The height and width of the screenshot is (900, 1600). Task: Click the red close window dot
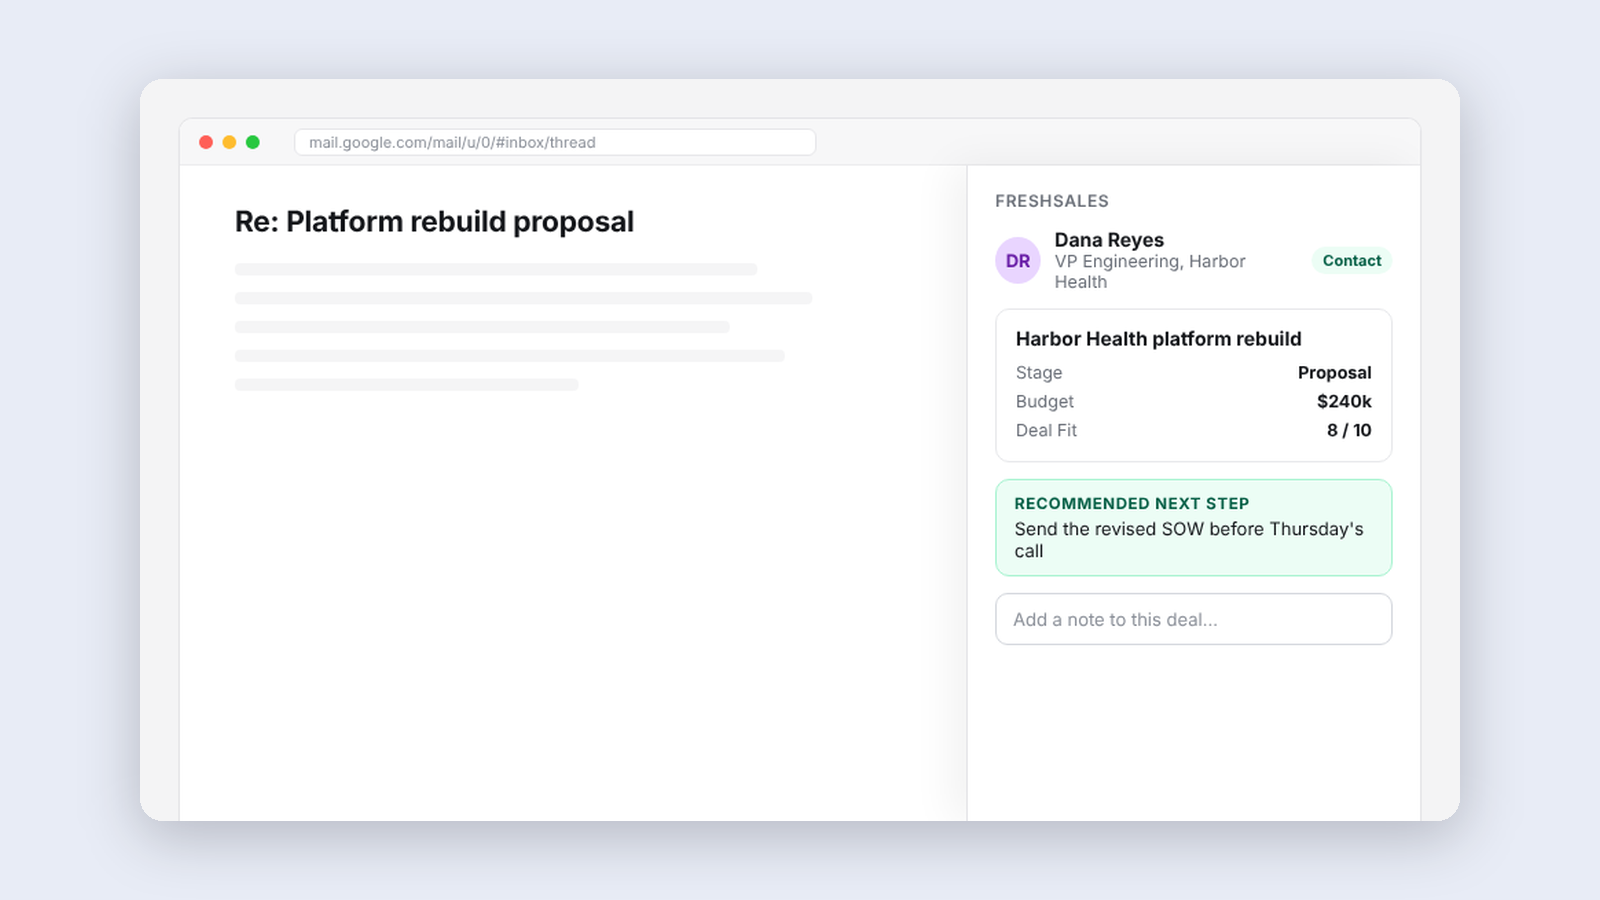click(x=206, y=142)
